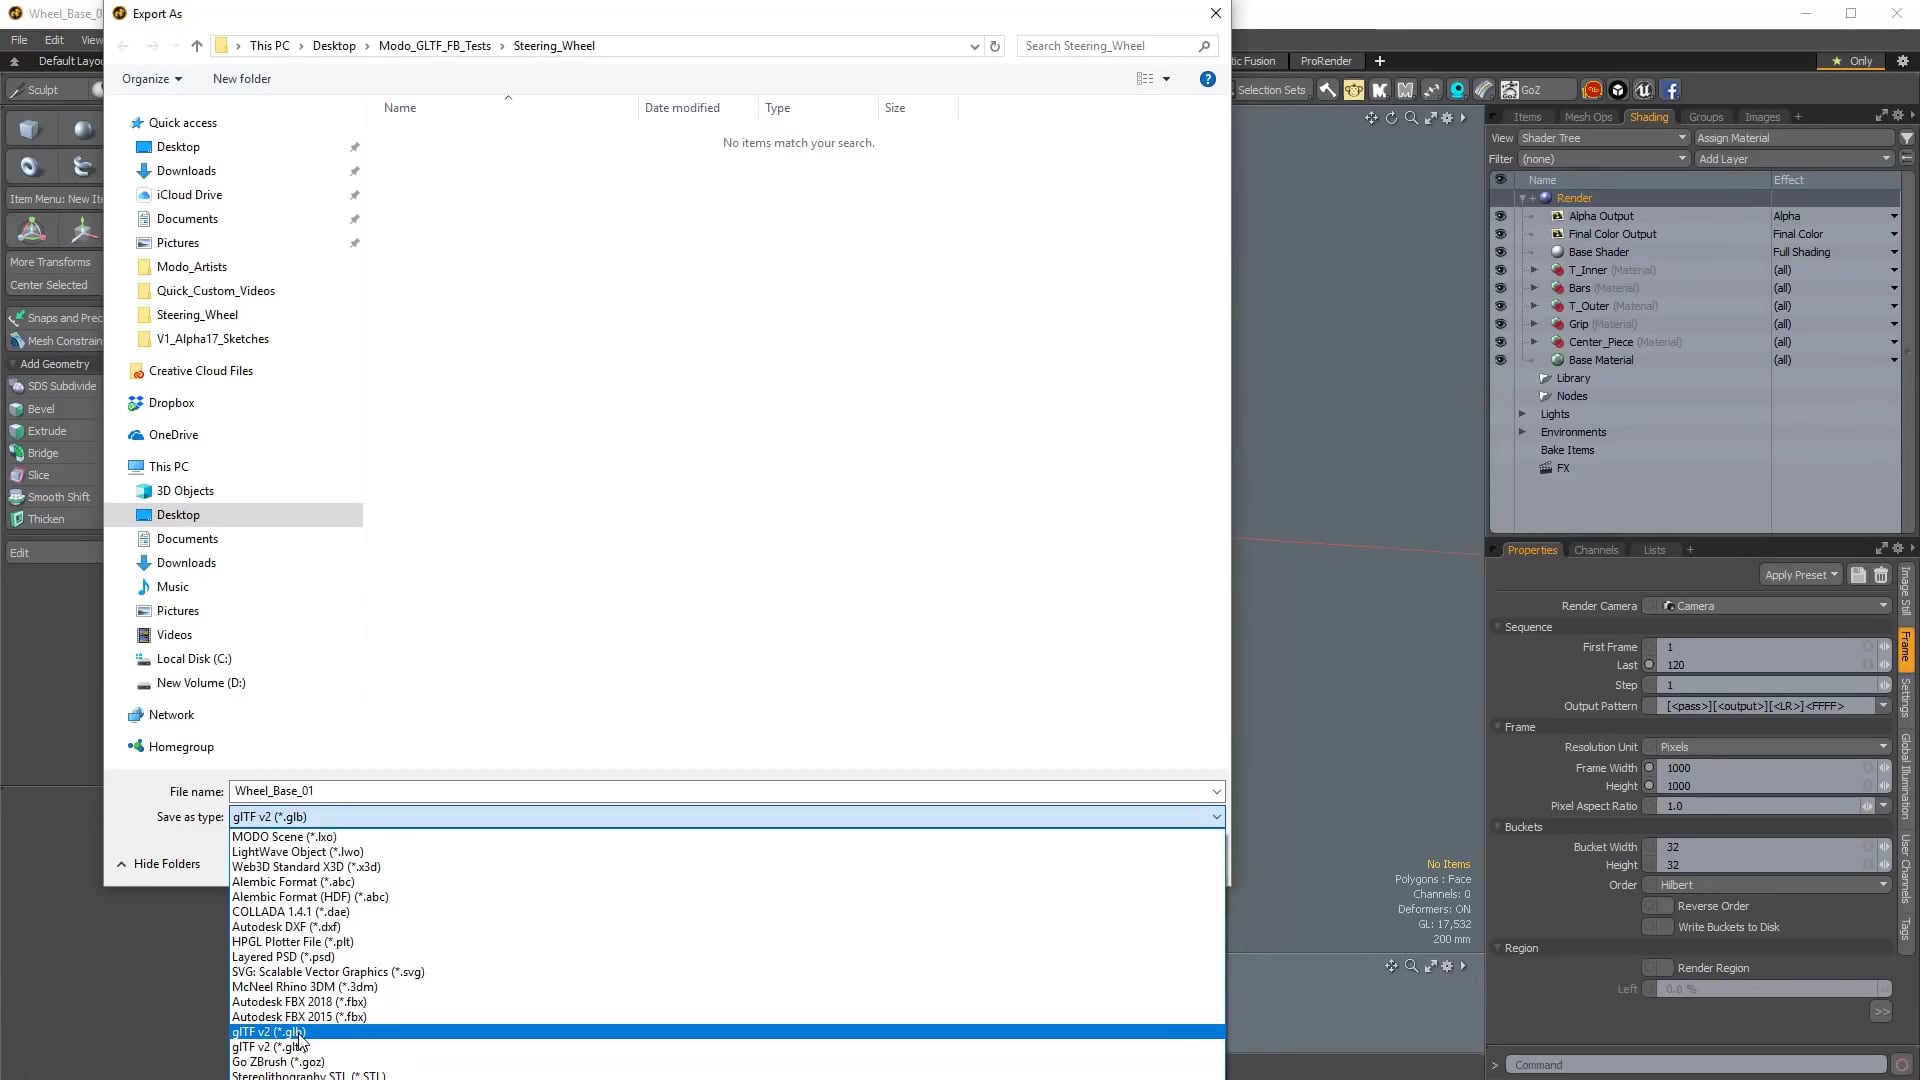The image size is (1920, 1080).
Task: Click New folder button
Action: [242, 79]
